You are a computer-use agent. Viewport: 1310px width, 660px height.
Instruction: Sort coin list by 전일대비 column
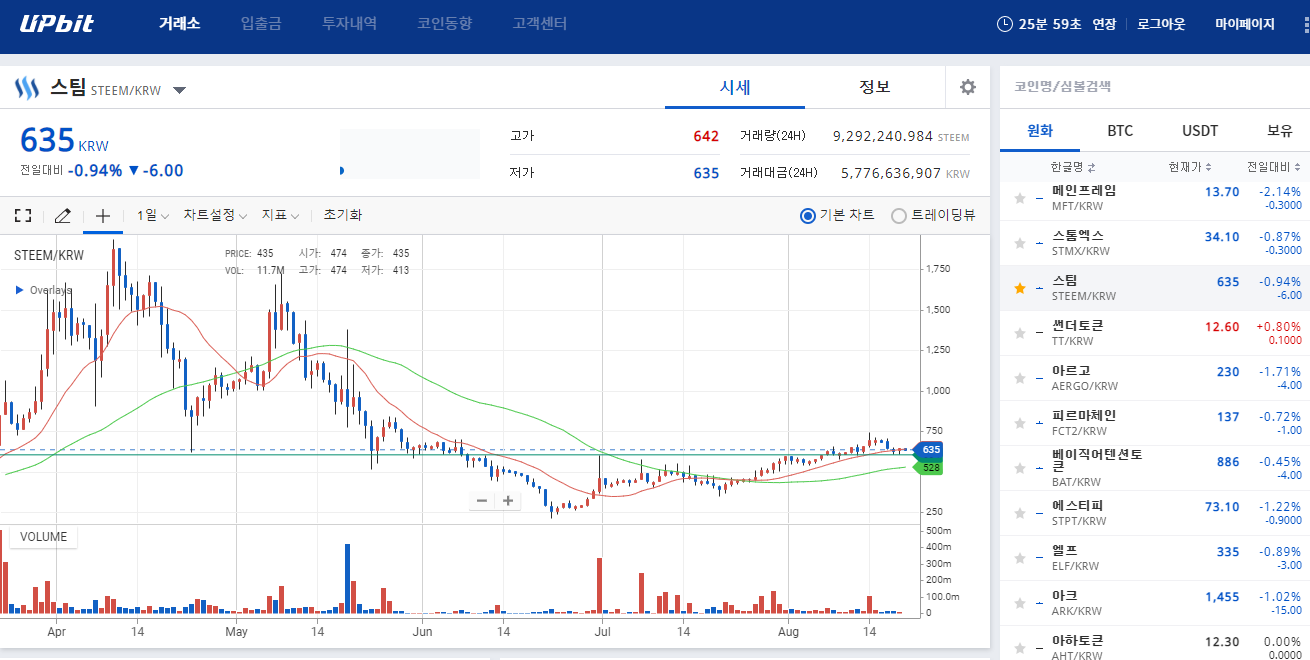pos(1273,167)
